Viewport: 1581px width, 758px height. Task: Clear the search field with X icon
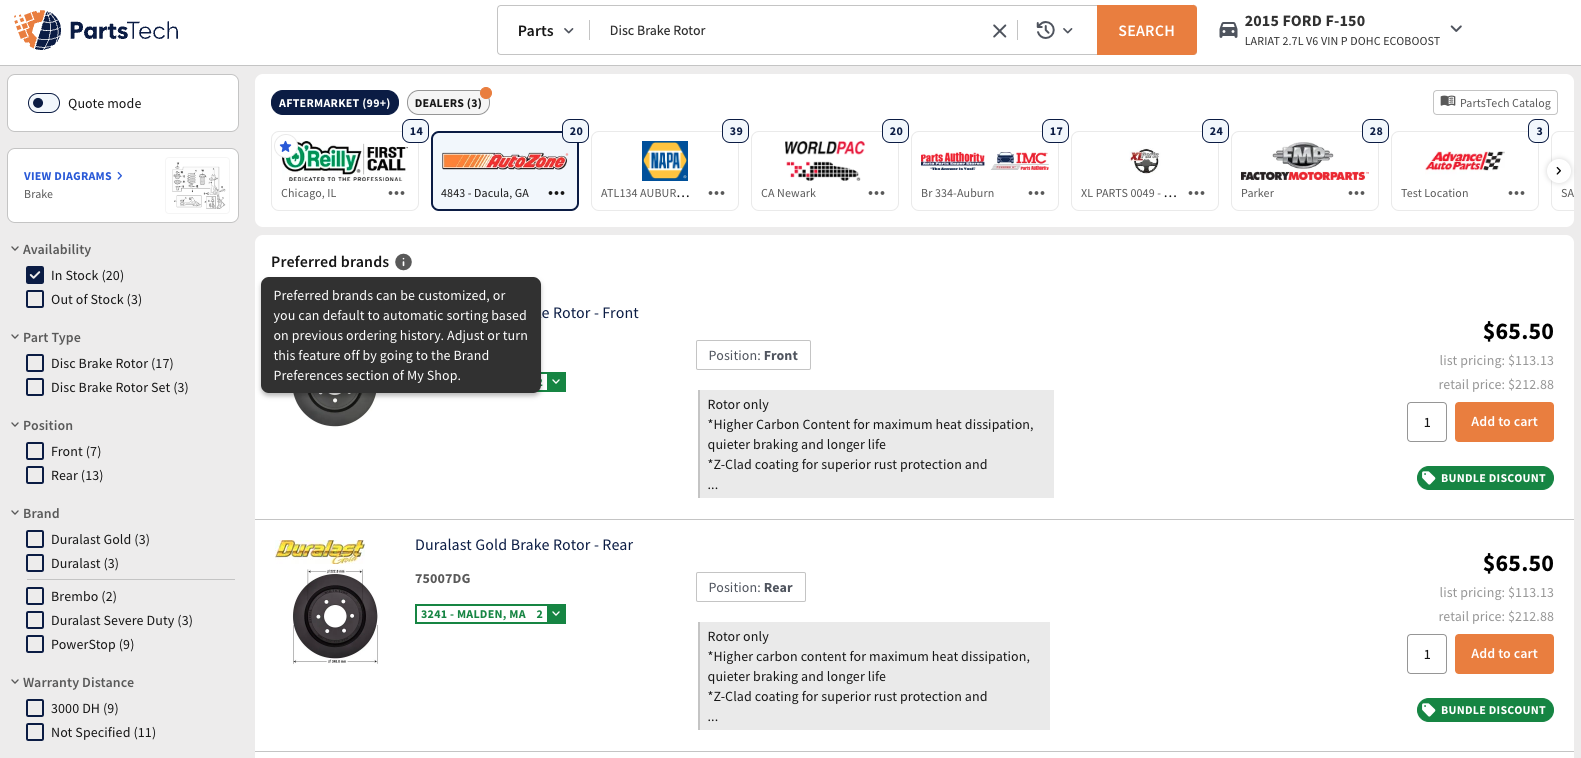pyautogui.click(x=999, y=31)
